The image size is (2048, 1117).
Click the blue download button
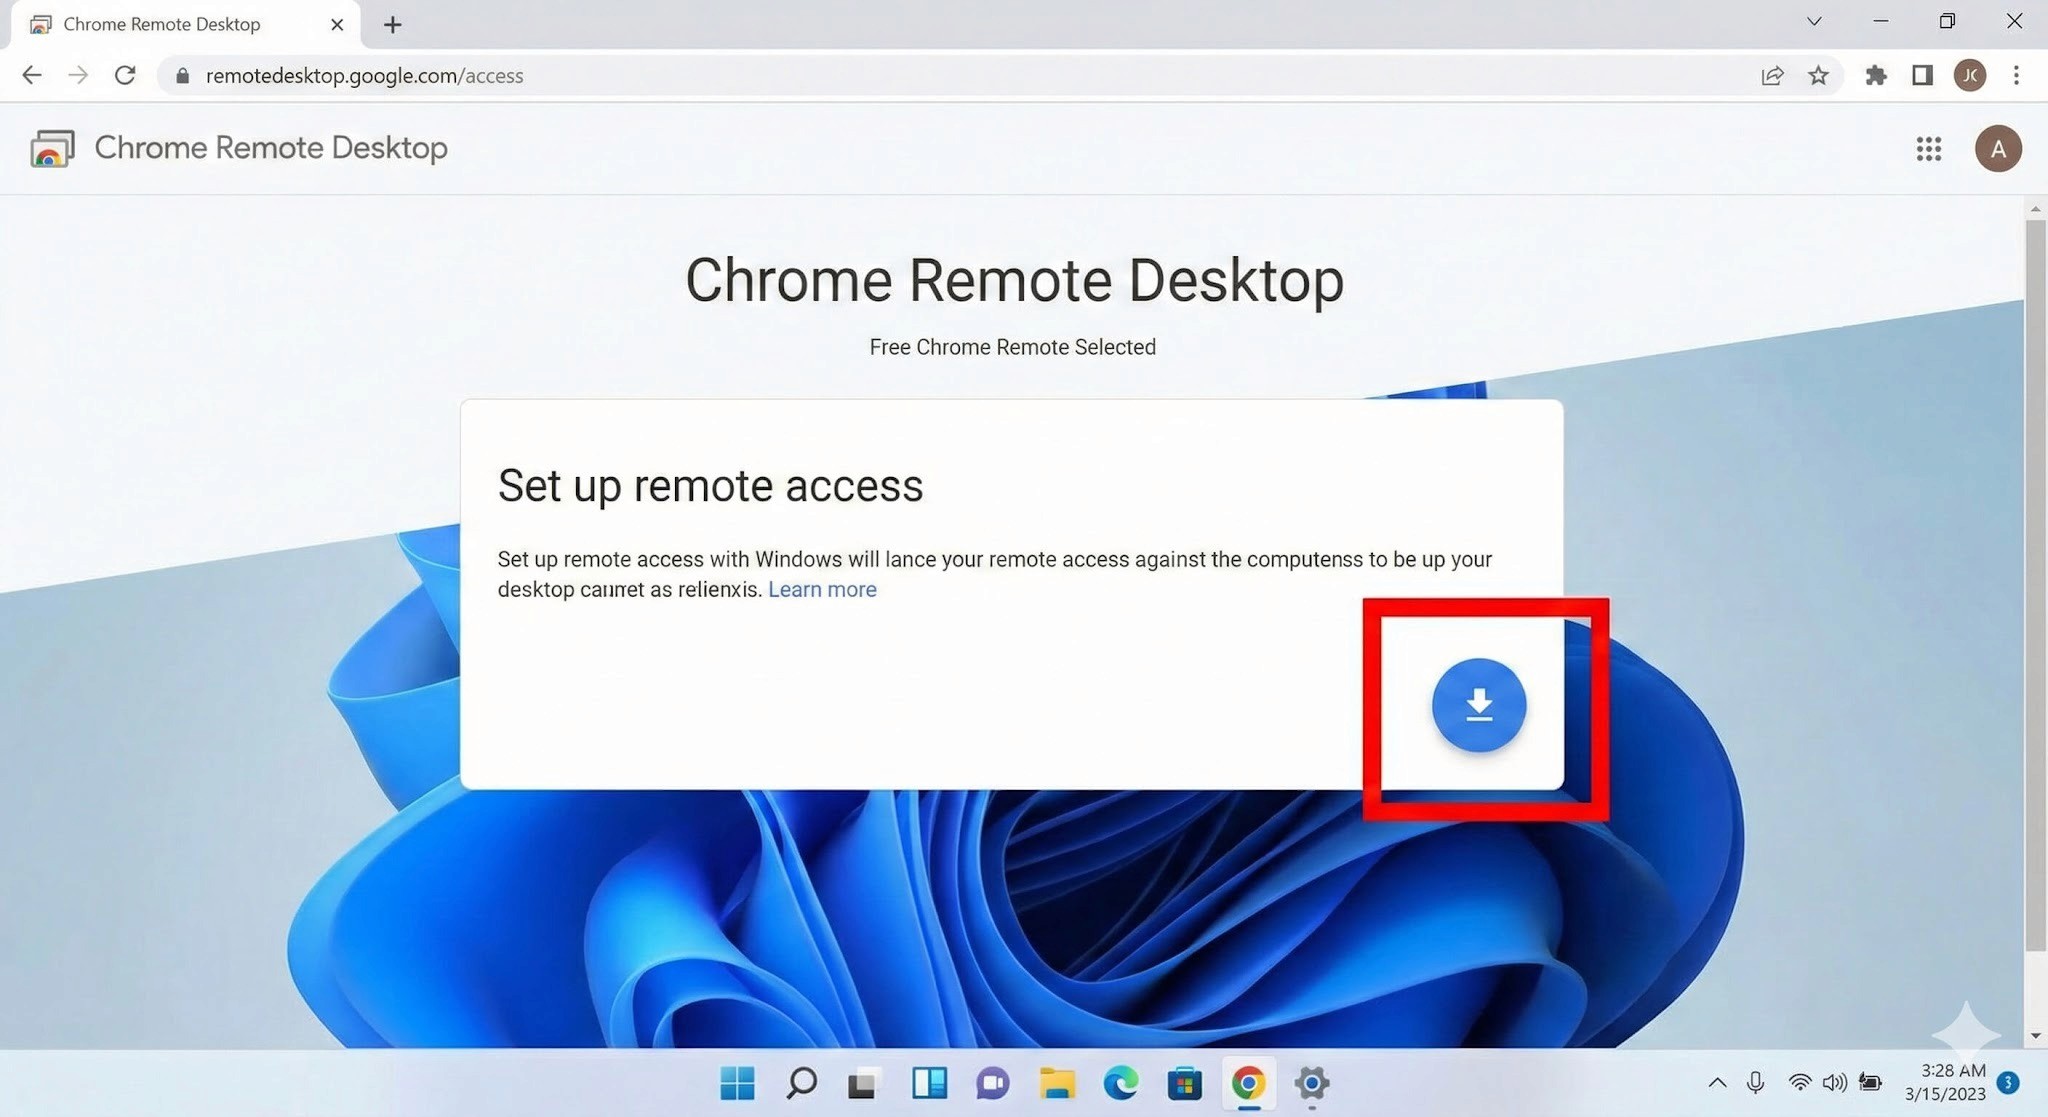(1478, 705)
